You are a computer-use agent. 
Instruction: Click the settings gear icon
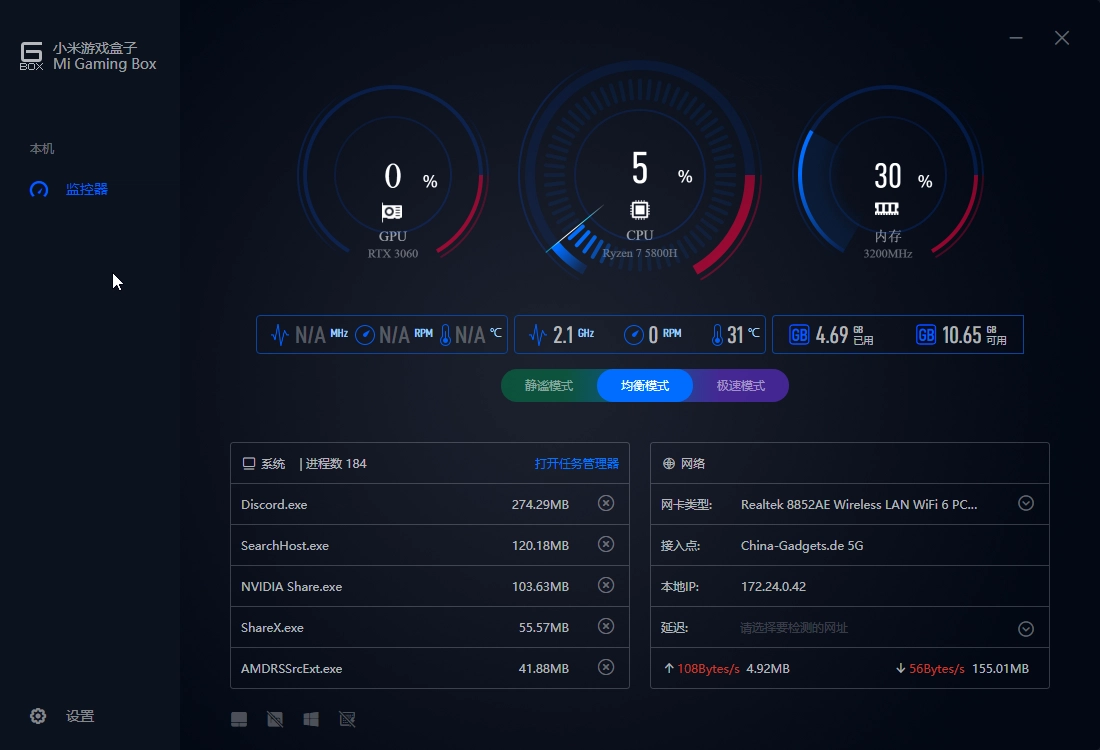click(38, 716)
